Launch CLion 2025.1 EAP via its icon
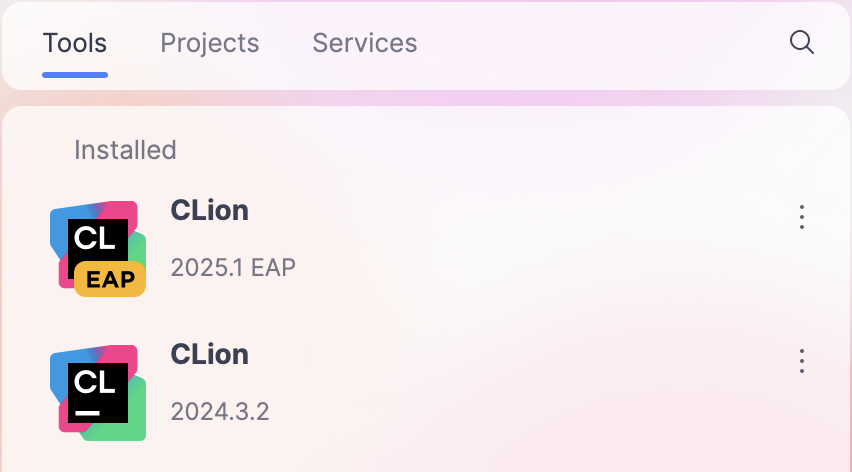 point(98,247)
